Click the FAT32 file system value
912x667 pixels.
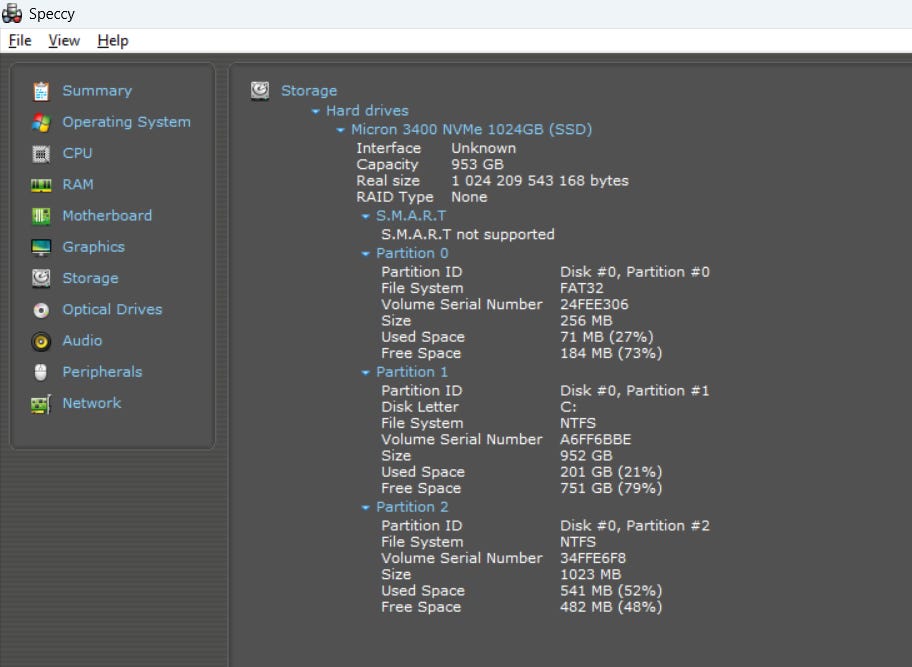pos(582,288)
